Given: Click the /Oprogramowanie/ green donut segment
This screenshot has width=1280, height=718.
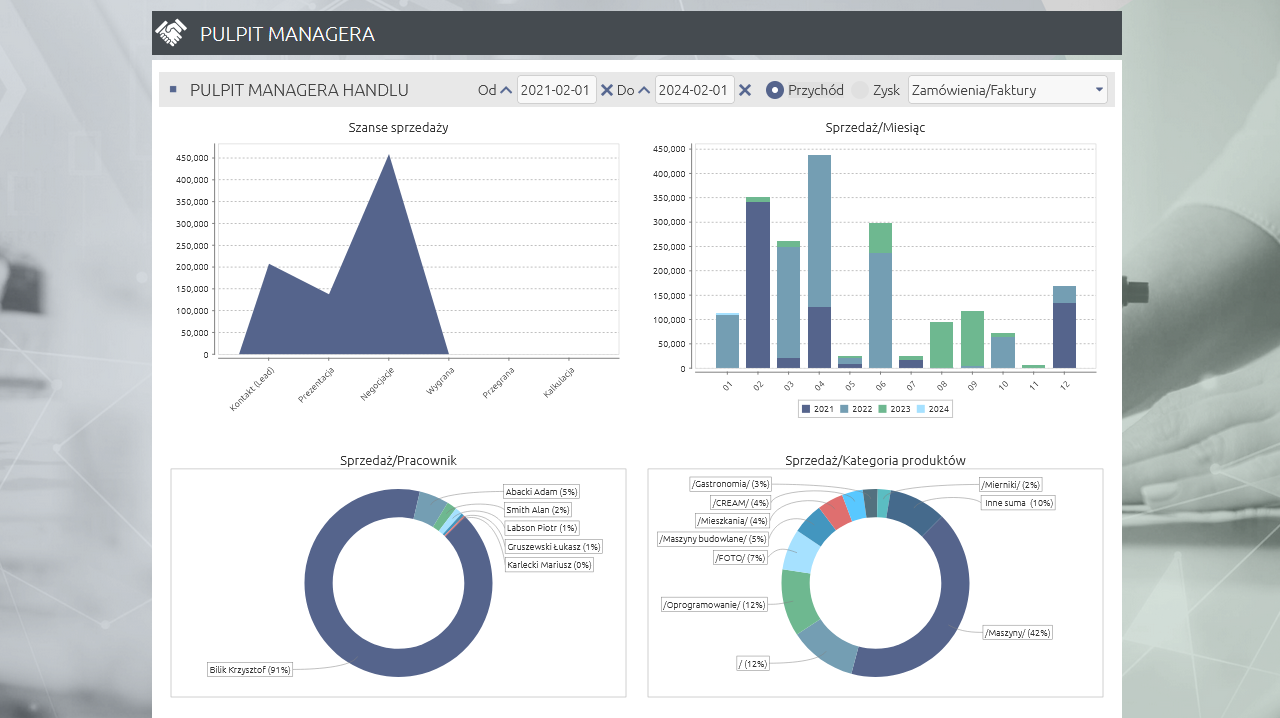Looking at the screenshot, I should [797, 600].
